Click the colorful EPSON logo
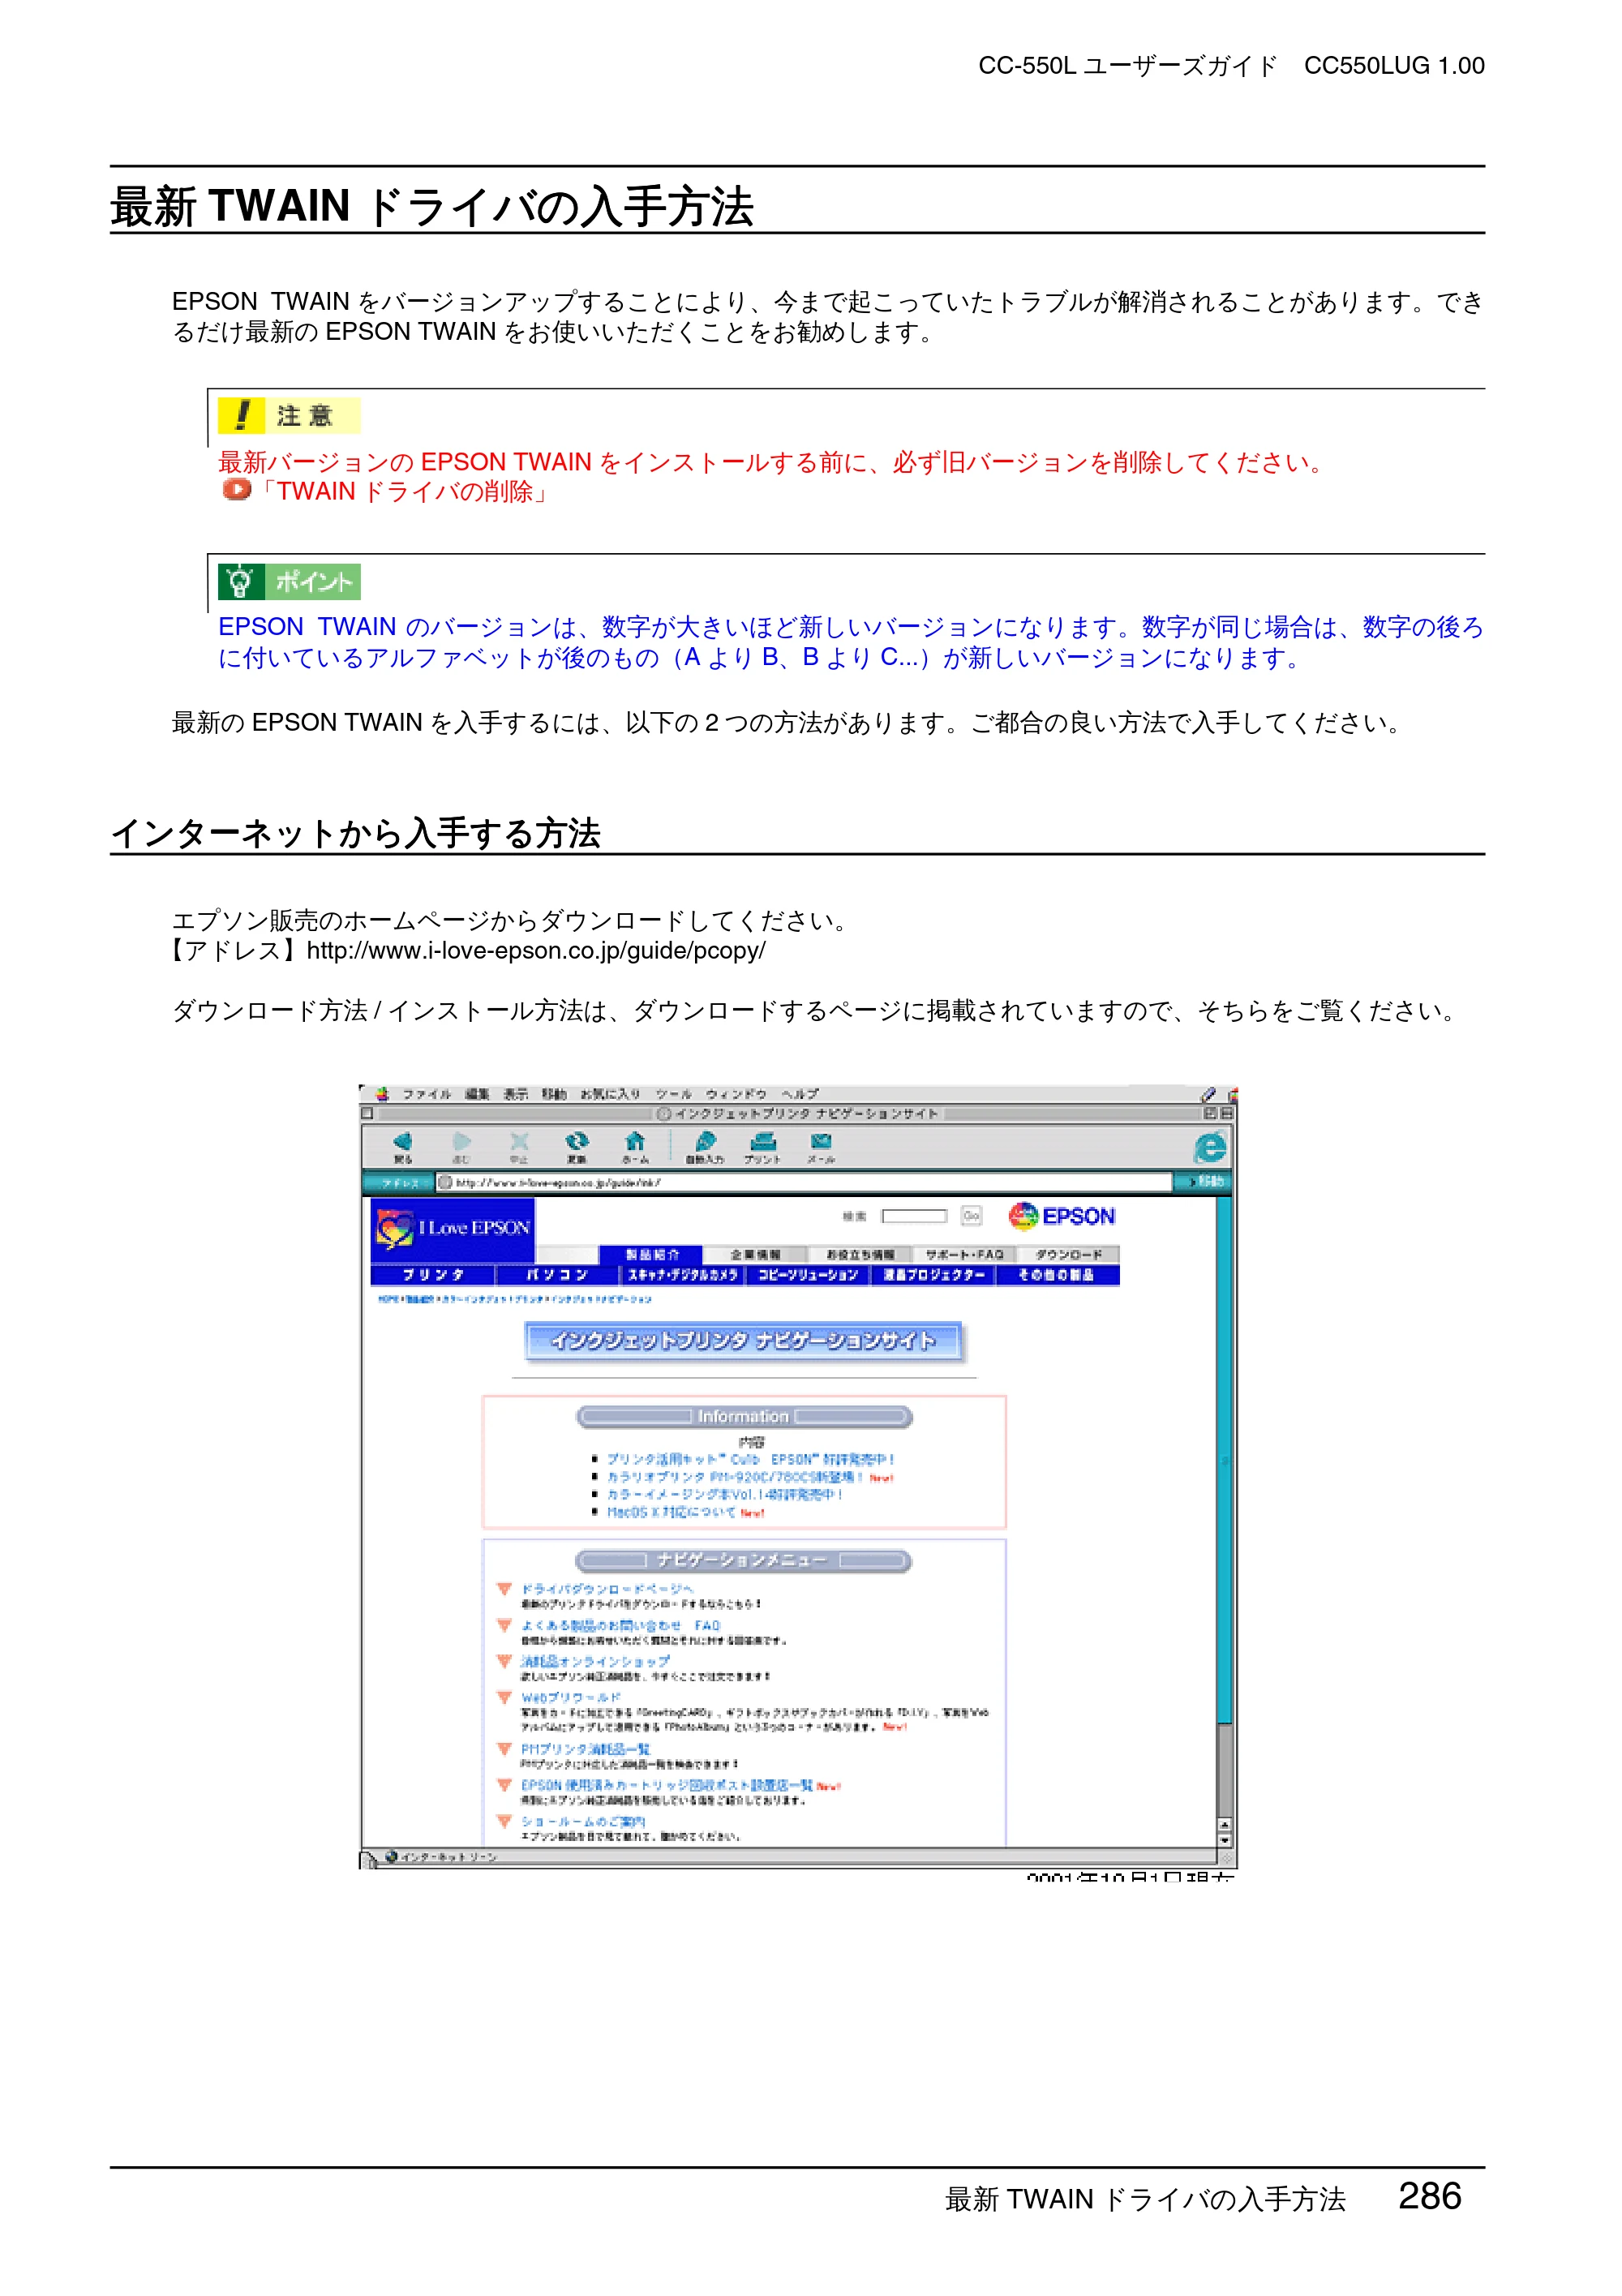The height and width of the screenshot is (2296, 1622). click(x=1062, y=1216)
